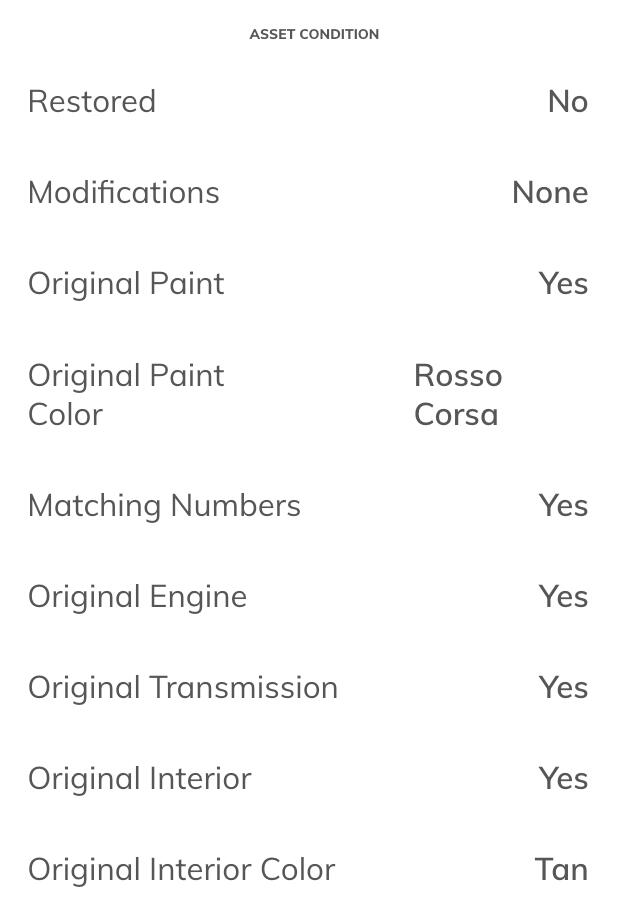Select the 'Yes' value for Original Transmission
This screenshot has width=642, height=905.
coord(563,687)
